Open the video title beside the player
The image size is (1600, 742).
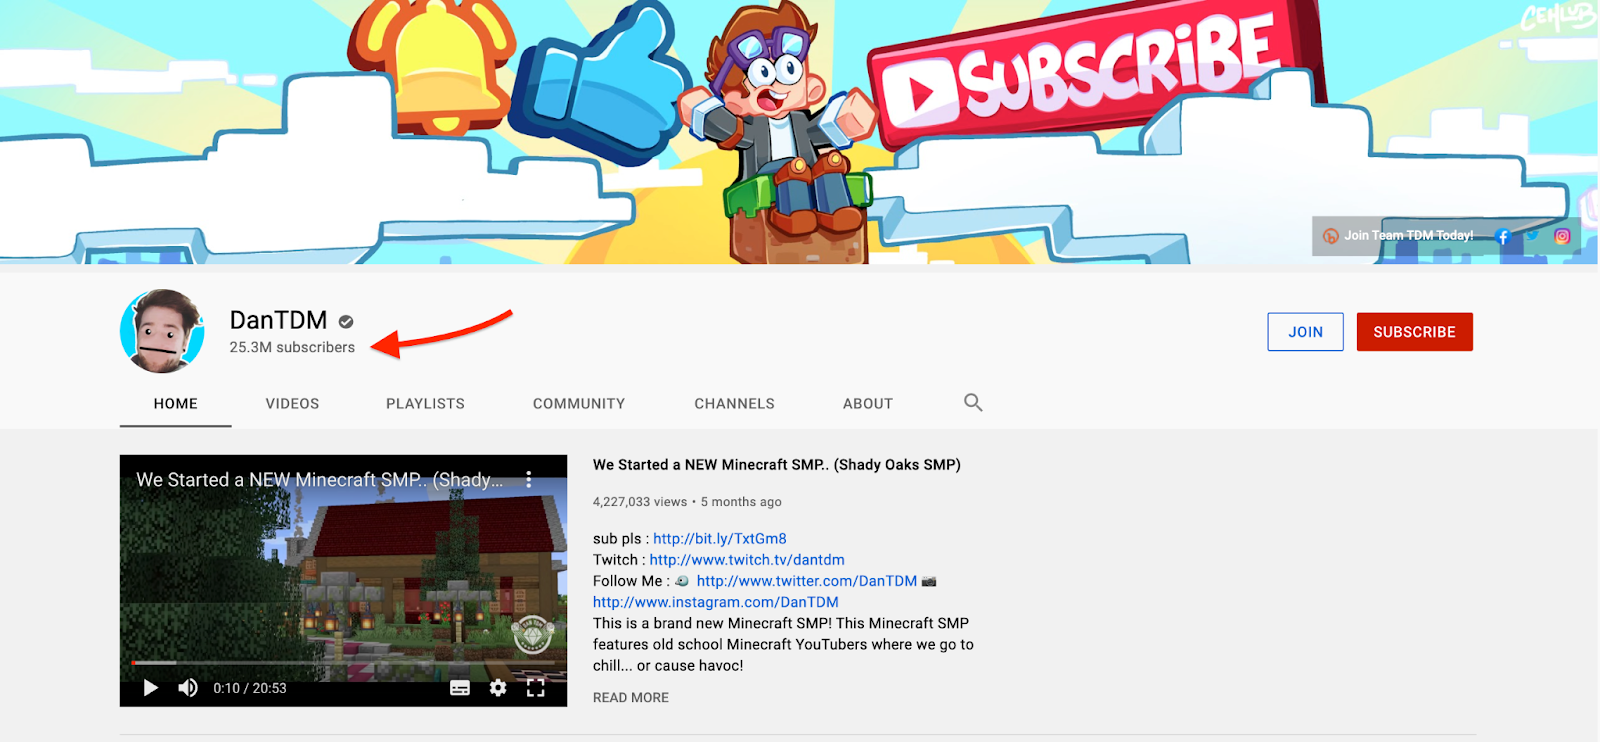777,464
